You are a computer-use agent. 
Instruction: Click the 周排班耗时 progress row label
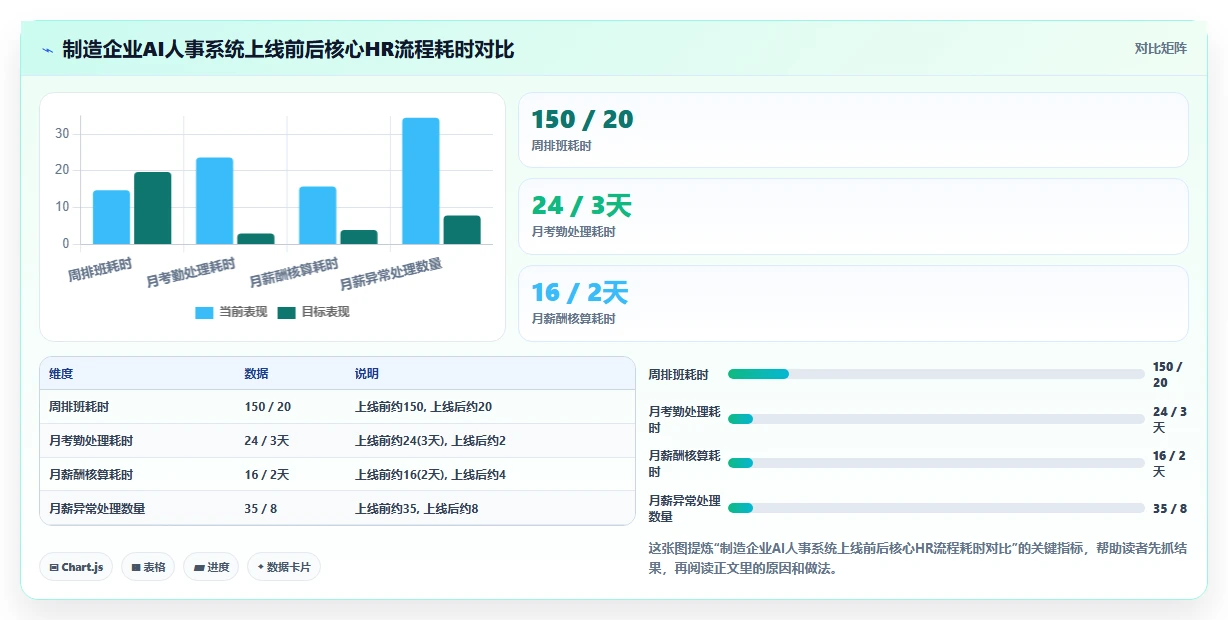click(x=678, y=375)
